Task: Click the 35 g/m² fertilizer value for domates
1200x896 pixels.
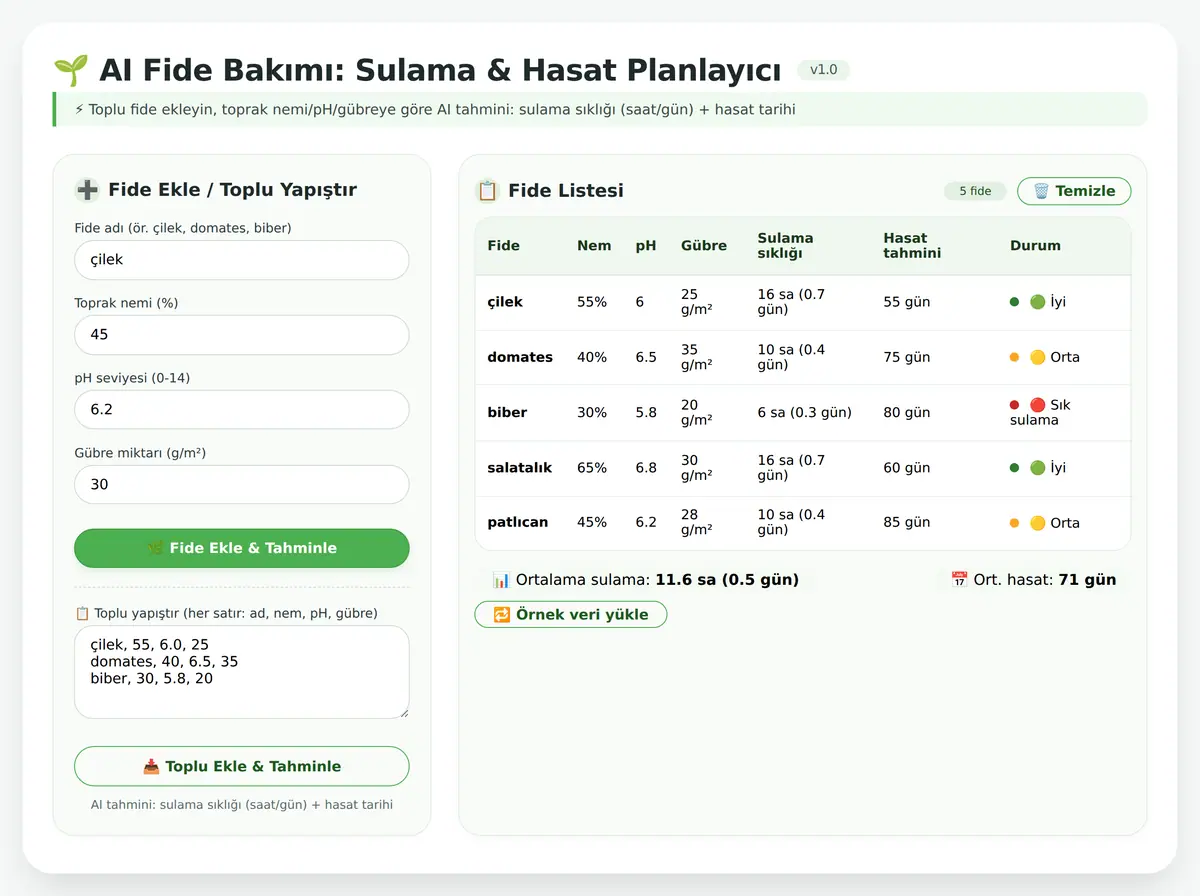Action: point(697,357)
